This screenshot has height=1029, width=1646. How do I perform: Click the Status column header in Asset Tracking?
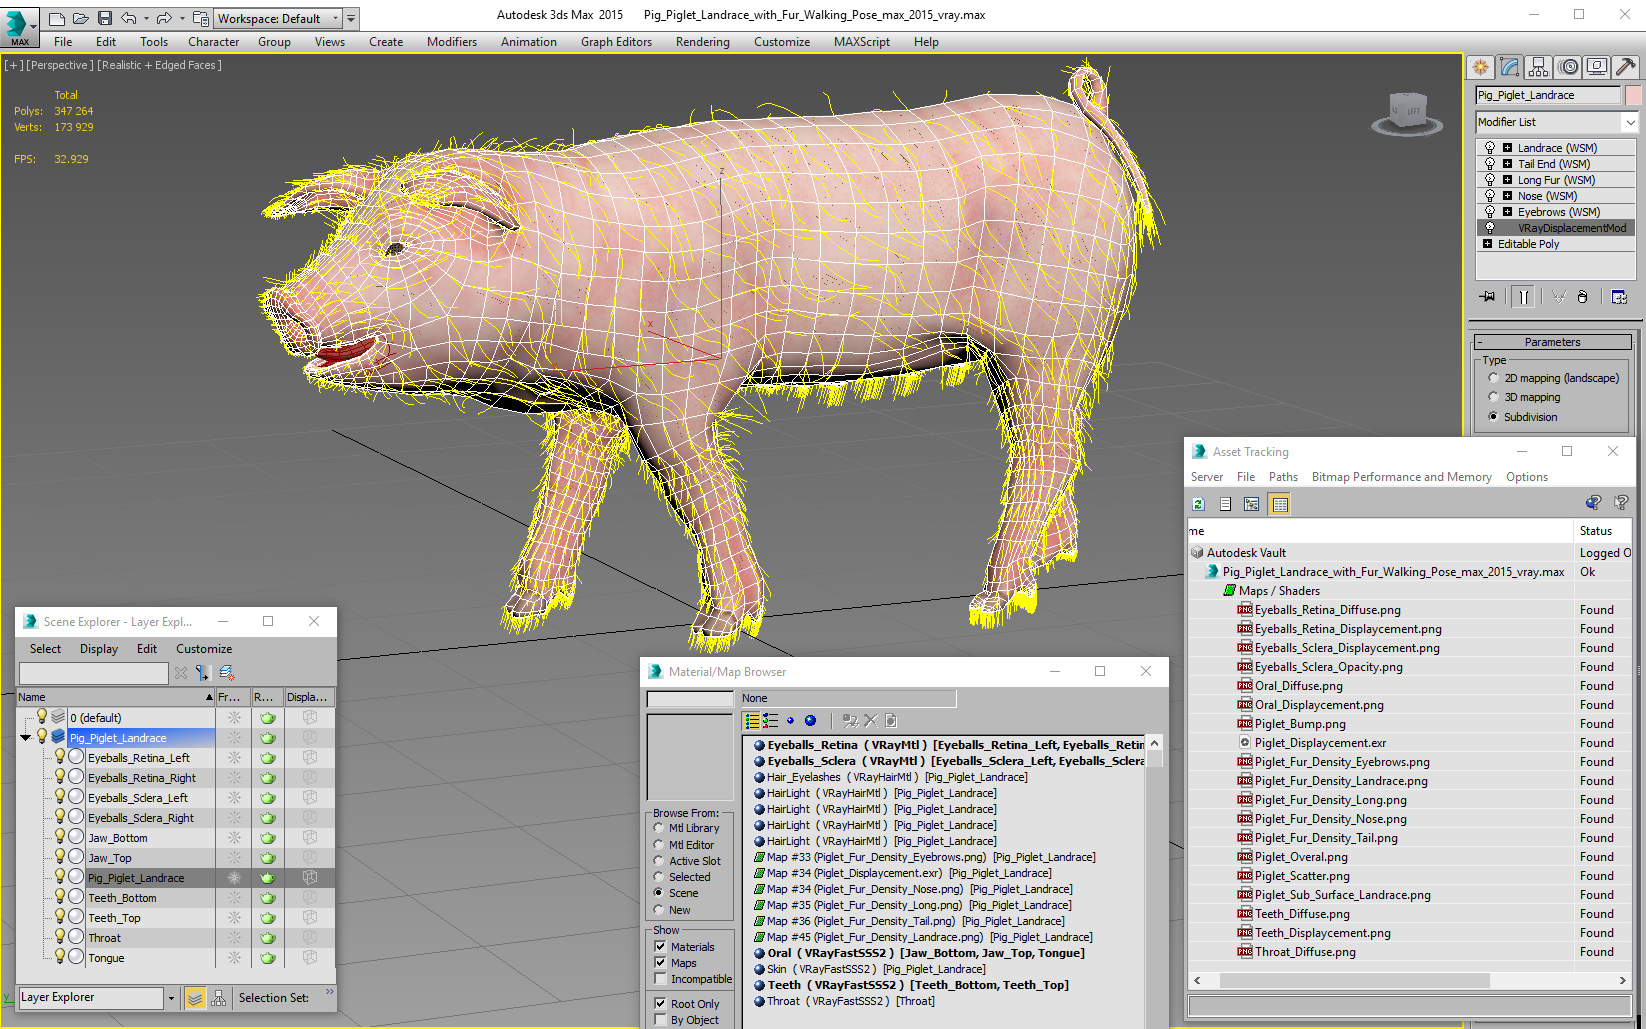click(1602, 531)
